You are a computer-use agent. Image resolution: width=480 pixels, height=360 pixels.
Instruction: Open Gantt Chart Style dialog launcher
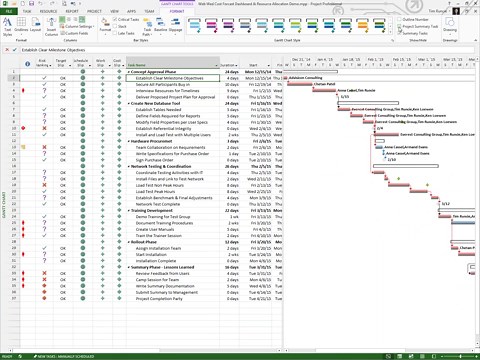pos(393,40)
